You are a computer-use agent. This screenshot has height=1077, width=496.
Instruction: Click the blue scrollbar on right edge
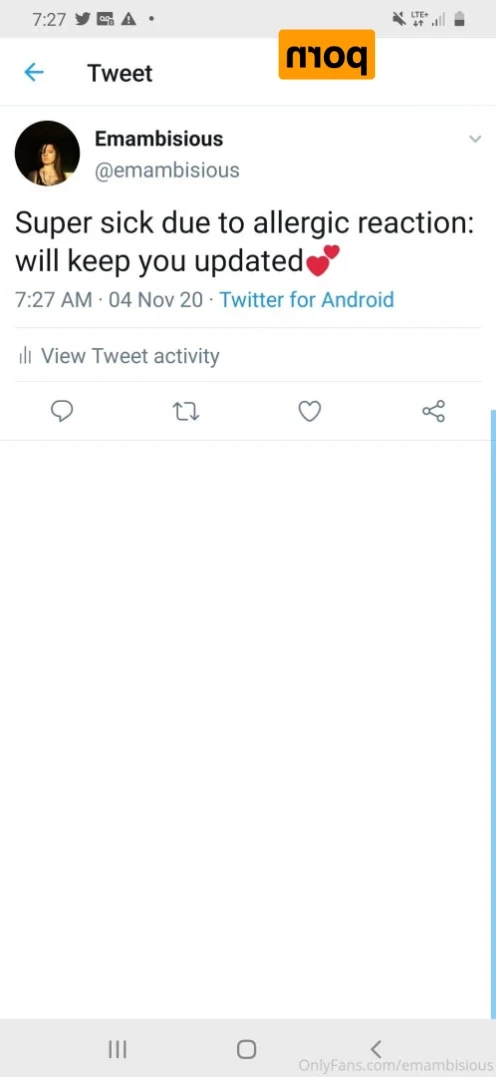pyautogui.click(x=493, y=714)
